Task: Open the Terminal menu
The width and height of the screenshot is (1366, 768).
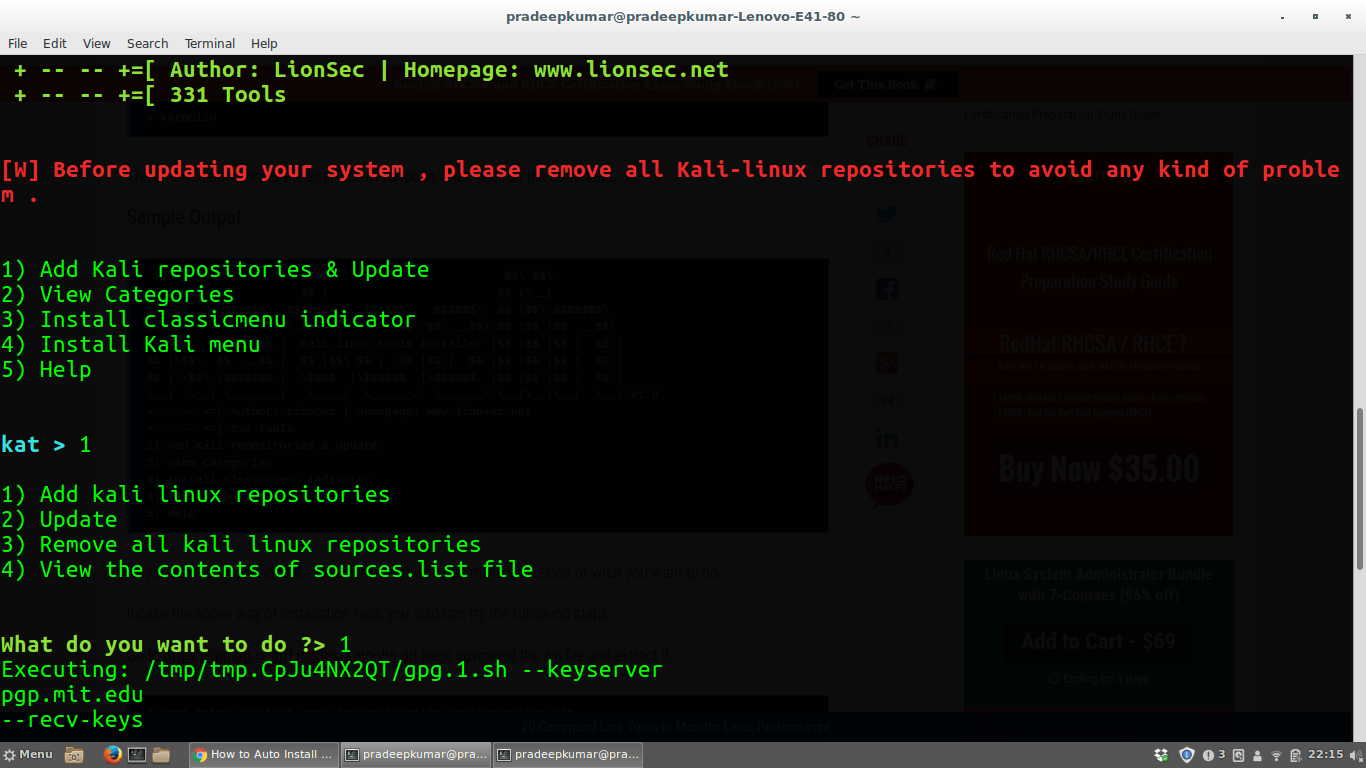Action: 209,43
